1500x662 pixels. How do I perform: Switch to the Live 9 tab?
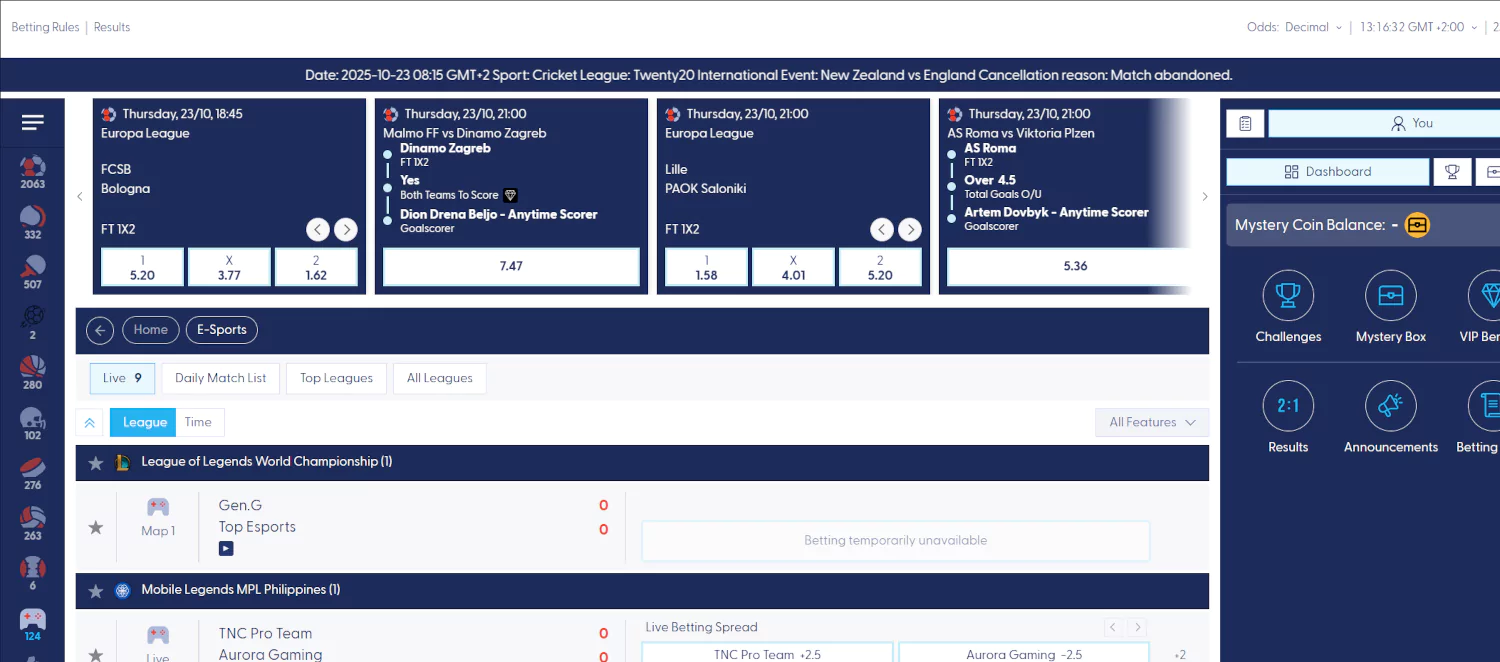pos(122,378)
